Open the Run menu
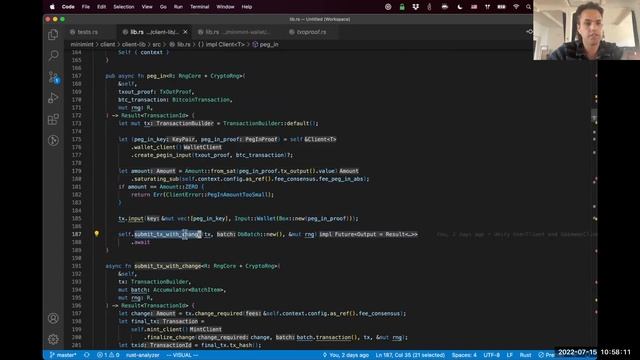This screenshot has width=640, height=360. [178, 7]
